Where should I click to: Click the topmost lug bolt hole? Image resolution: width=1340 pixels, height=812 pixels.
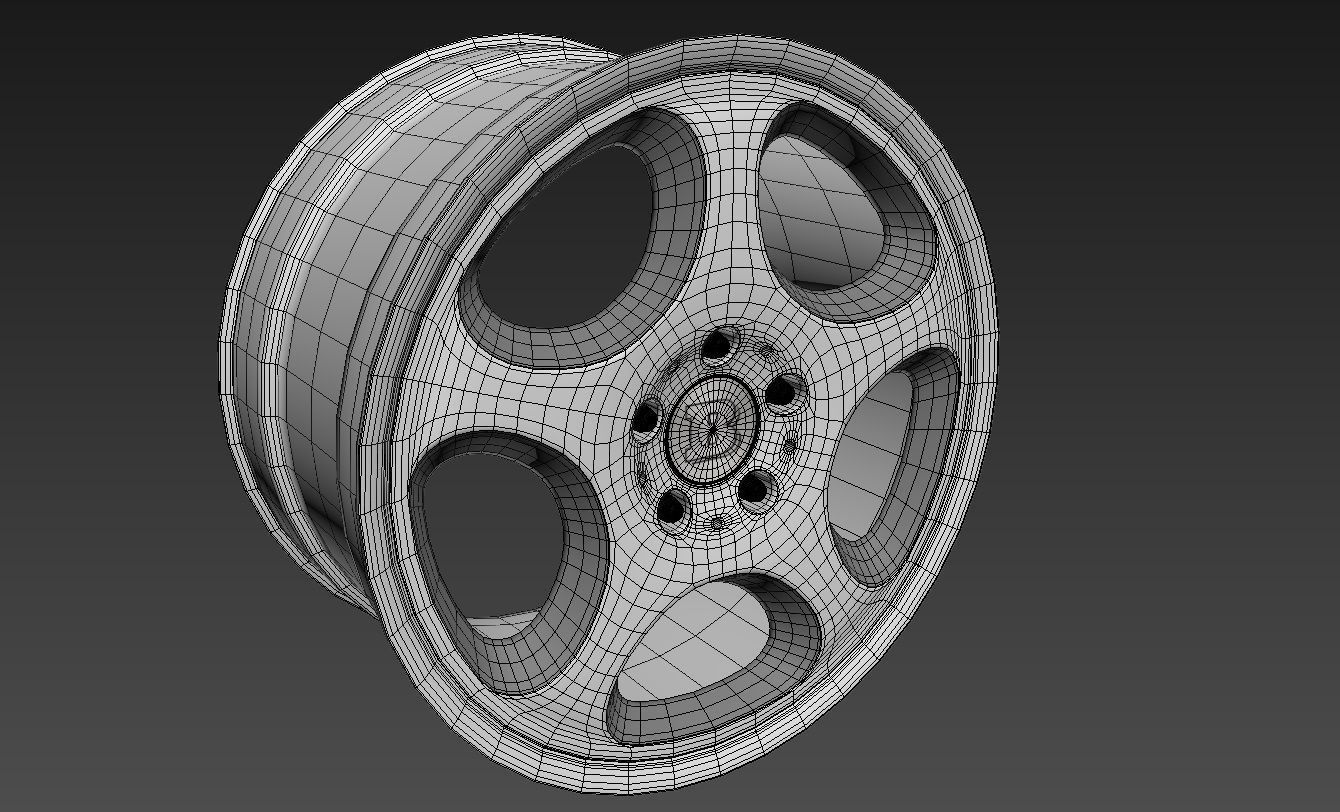(718, 347)
